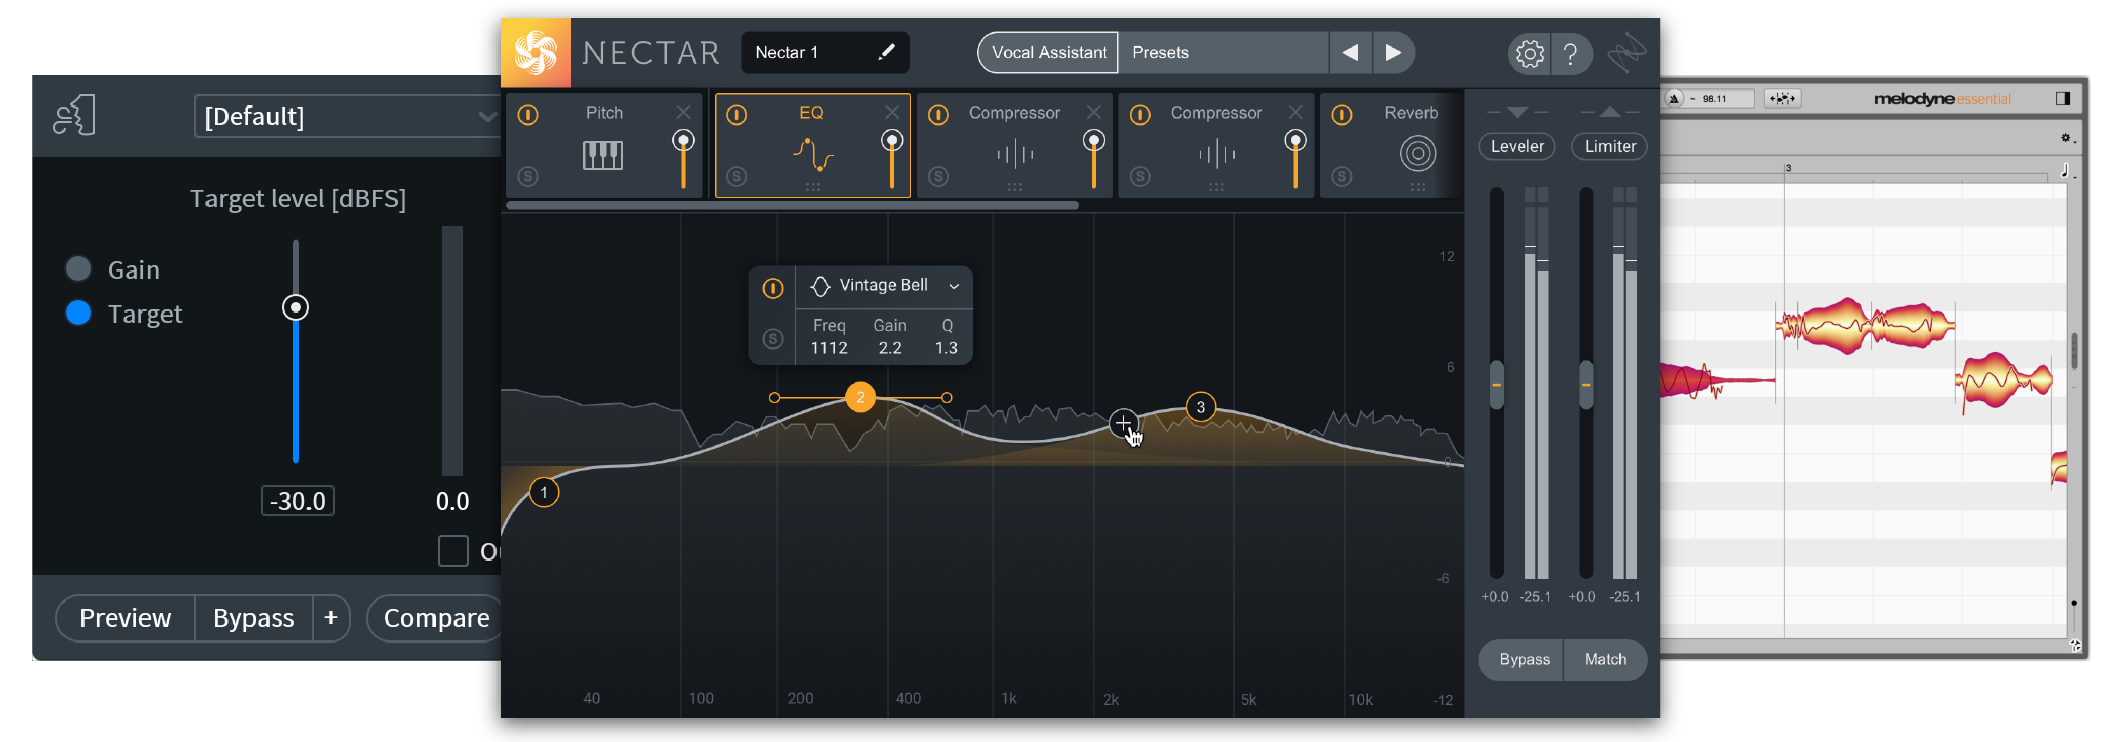Viewport: 2114px width, 742px height.
Task: Click the waveform icon in the second Compressor module
Action: tap(1217, 154)
